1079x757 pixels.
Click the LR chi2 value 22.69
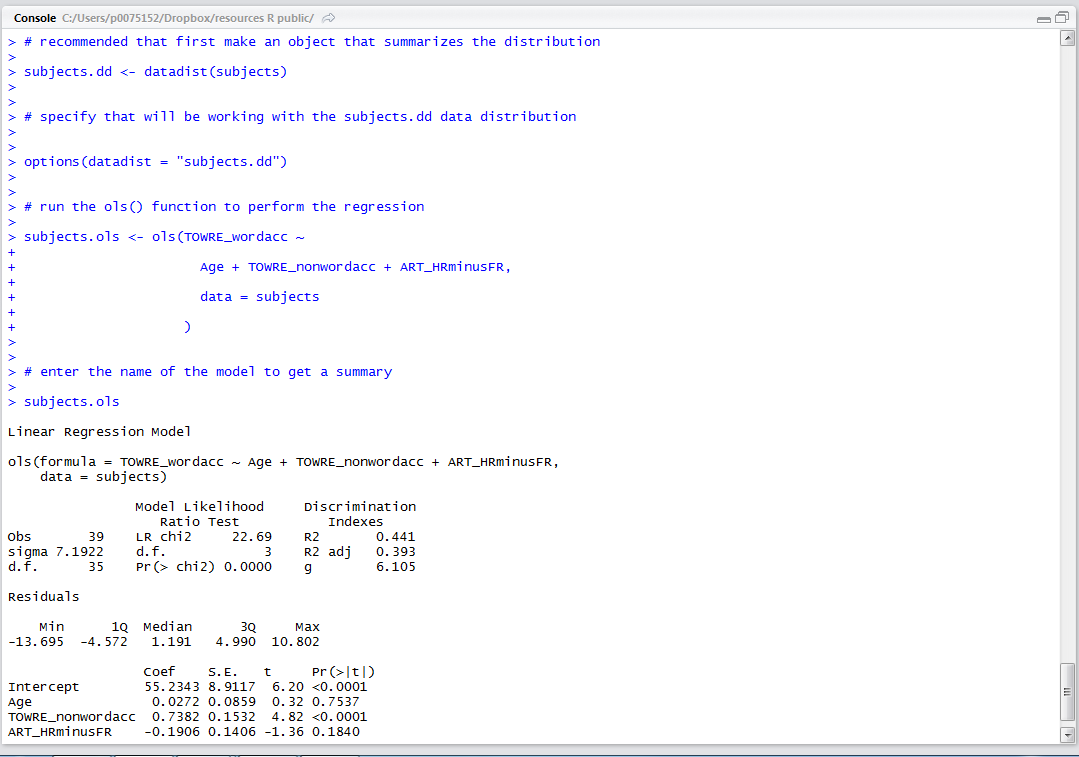pos(251,537)
